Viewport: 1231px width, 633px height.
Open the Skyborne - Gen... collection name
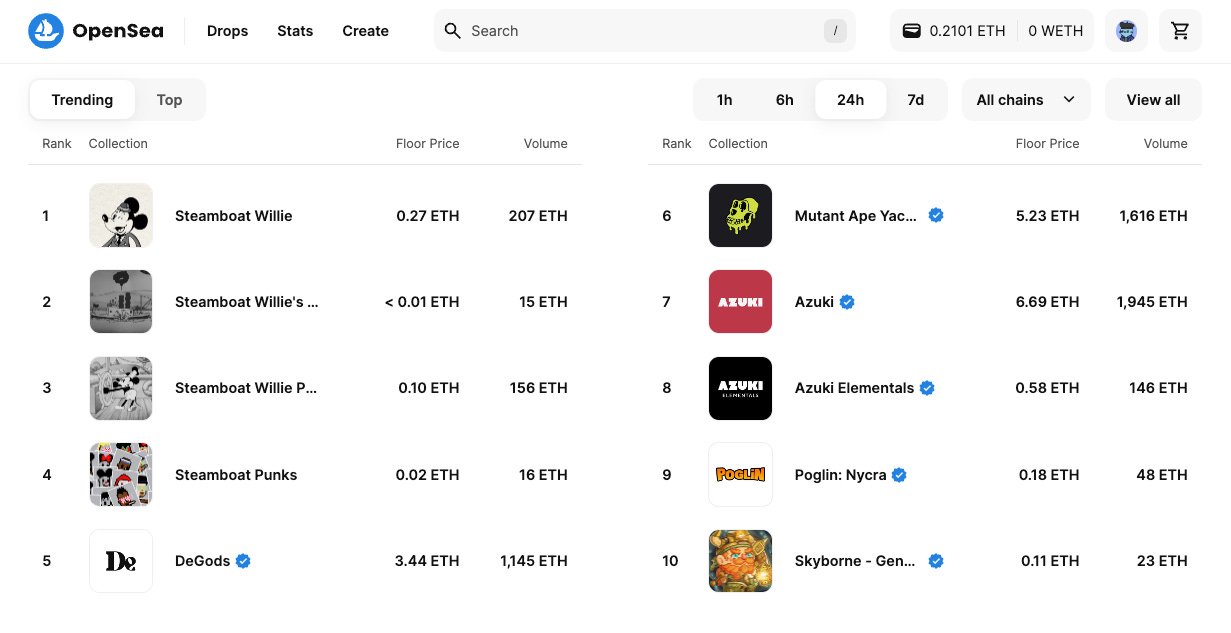click(855, 561)
